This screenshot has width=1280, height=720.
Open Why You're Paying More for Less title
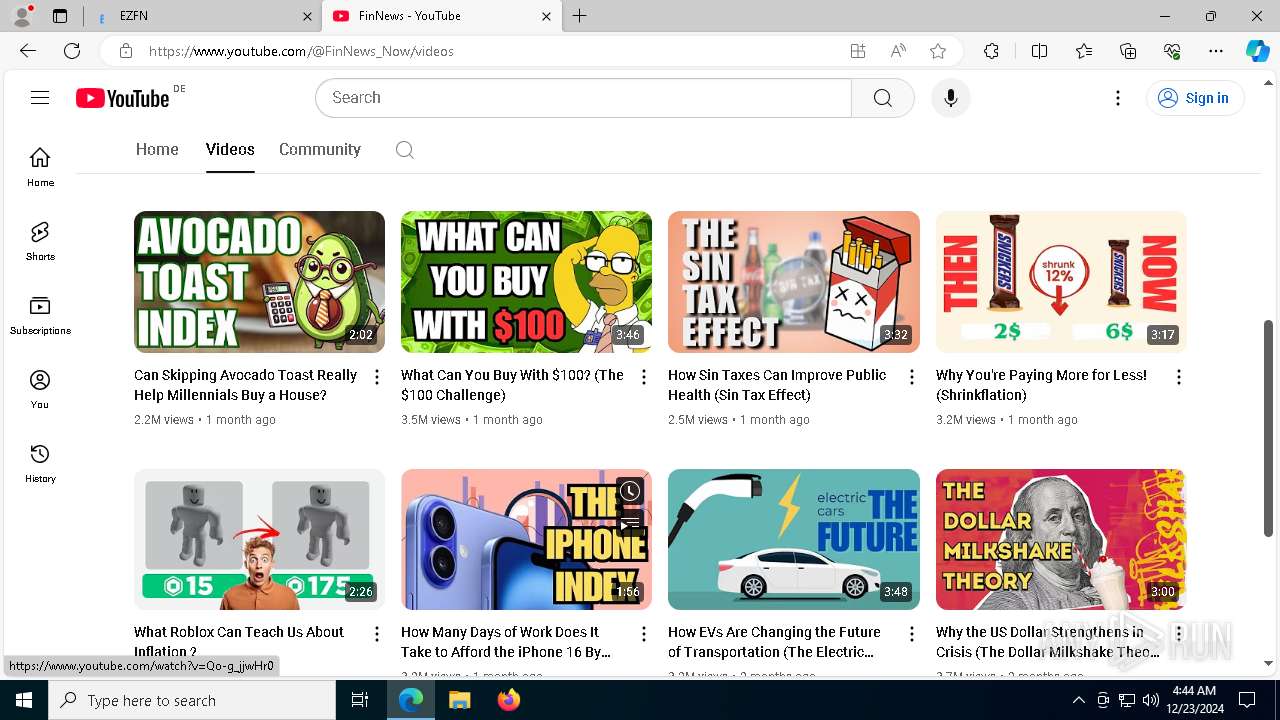point(1041,385)
